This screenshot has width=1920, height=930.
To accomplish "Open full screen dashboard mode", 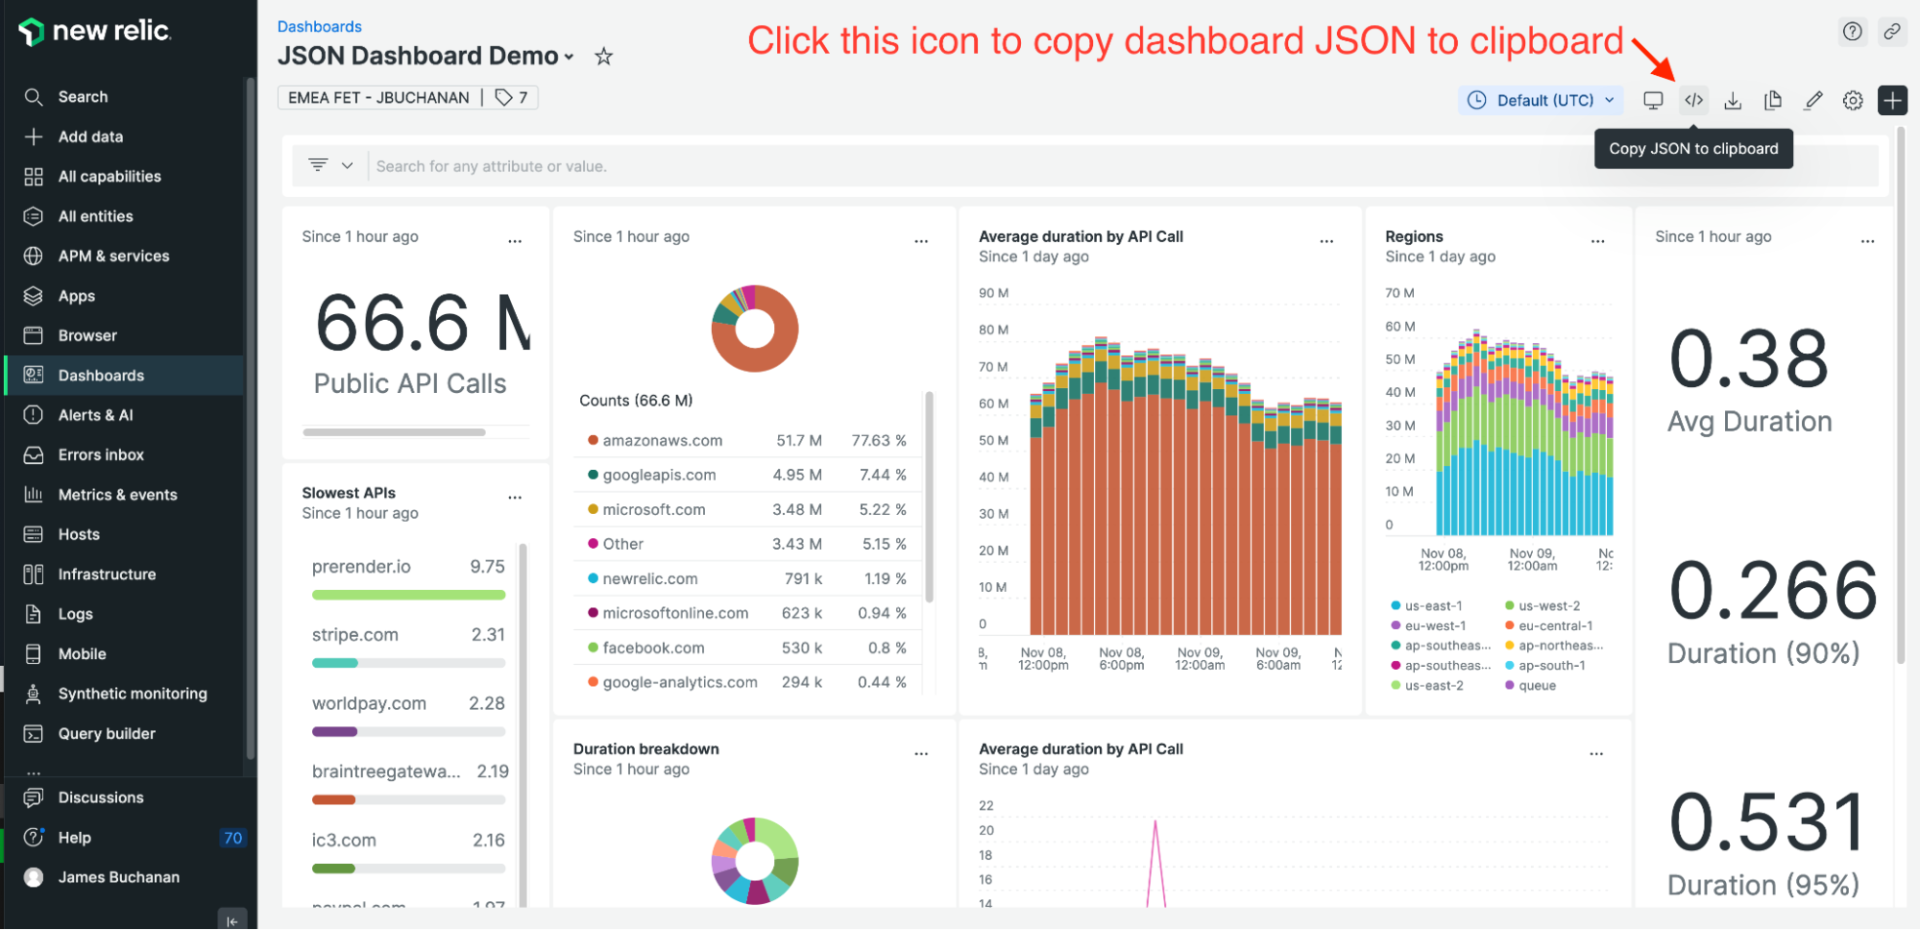I will 1653,100.
